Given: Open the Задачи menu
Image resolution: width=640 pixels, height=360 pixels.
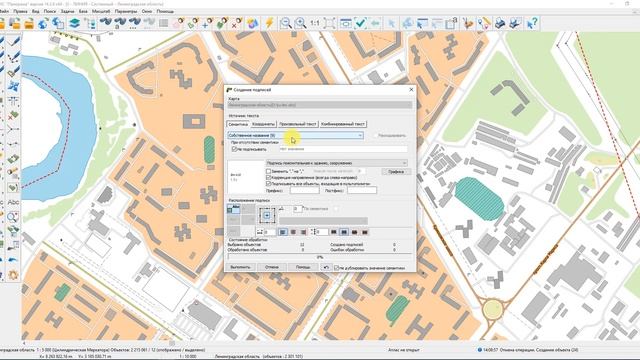Looking at the screenshot, I should (67, 11).
